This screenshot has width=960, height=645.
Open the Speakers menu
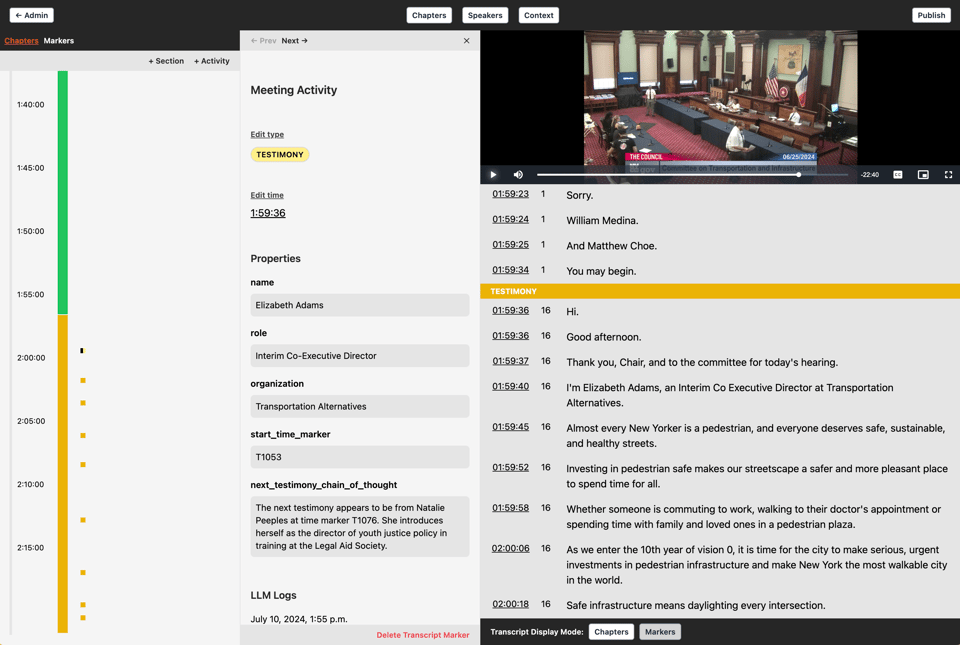[485, 15]
